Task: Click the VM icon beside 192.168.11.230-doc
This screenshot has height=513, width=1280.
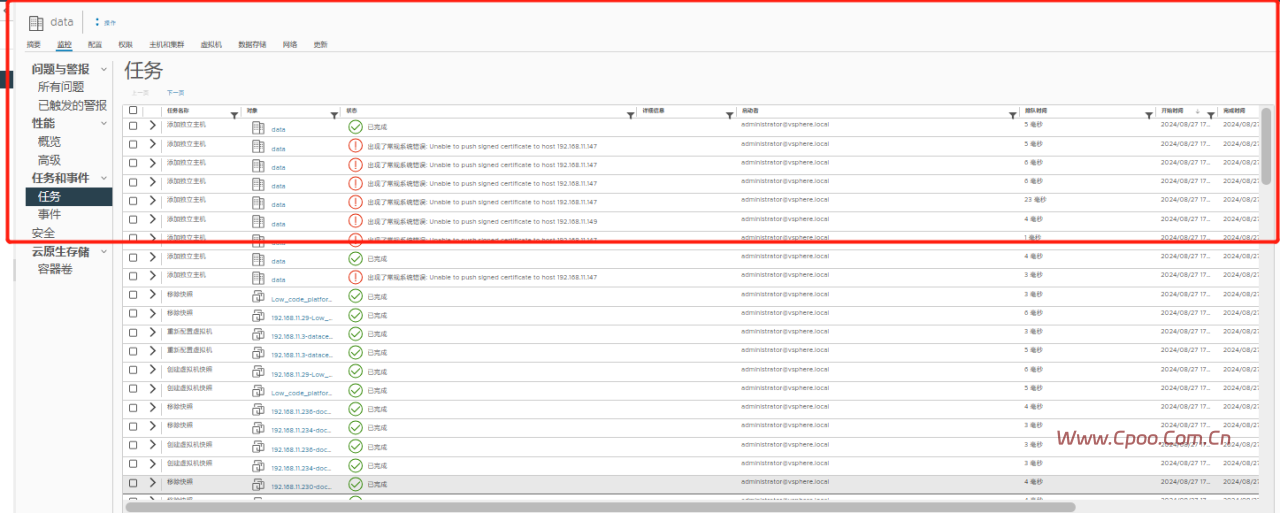Action: (258, 485)
